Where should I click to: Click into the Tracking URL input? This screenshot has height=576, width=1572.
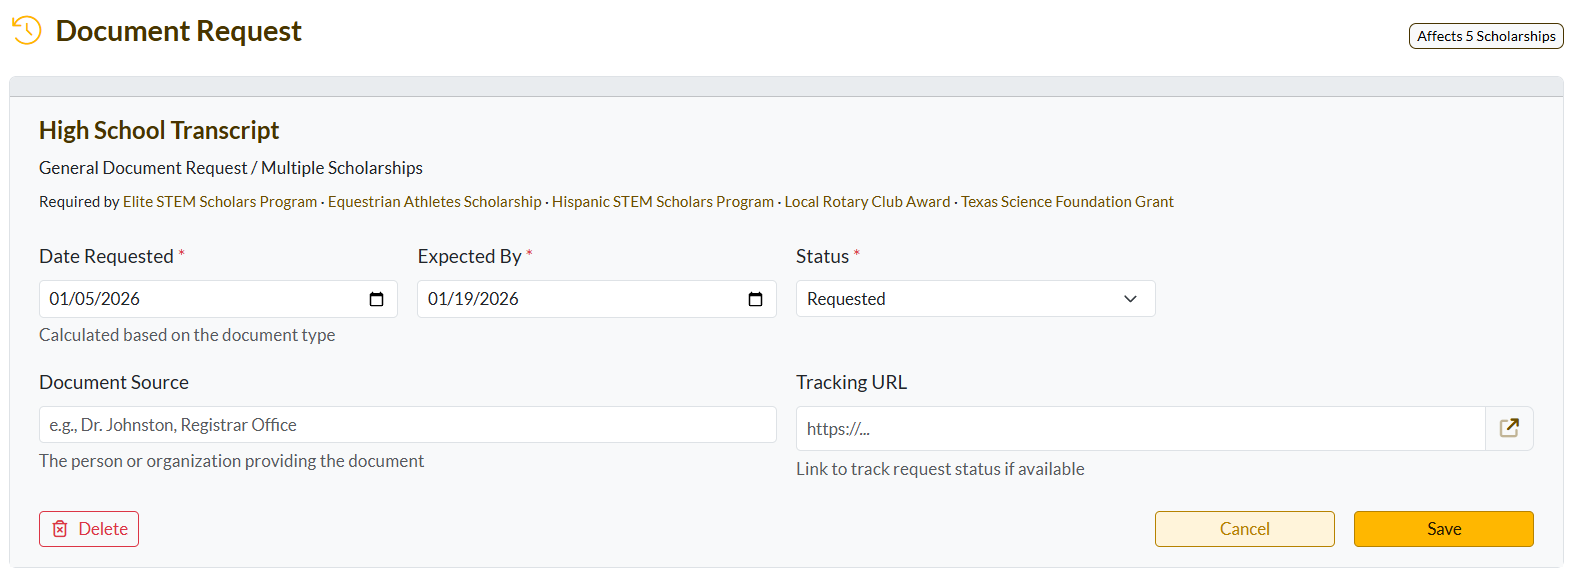point(1140,429)
